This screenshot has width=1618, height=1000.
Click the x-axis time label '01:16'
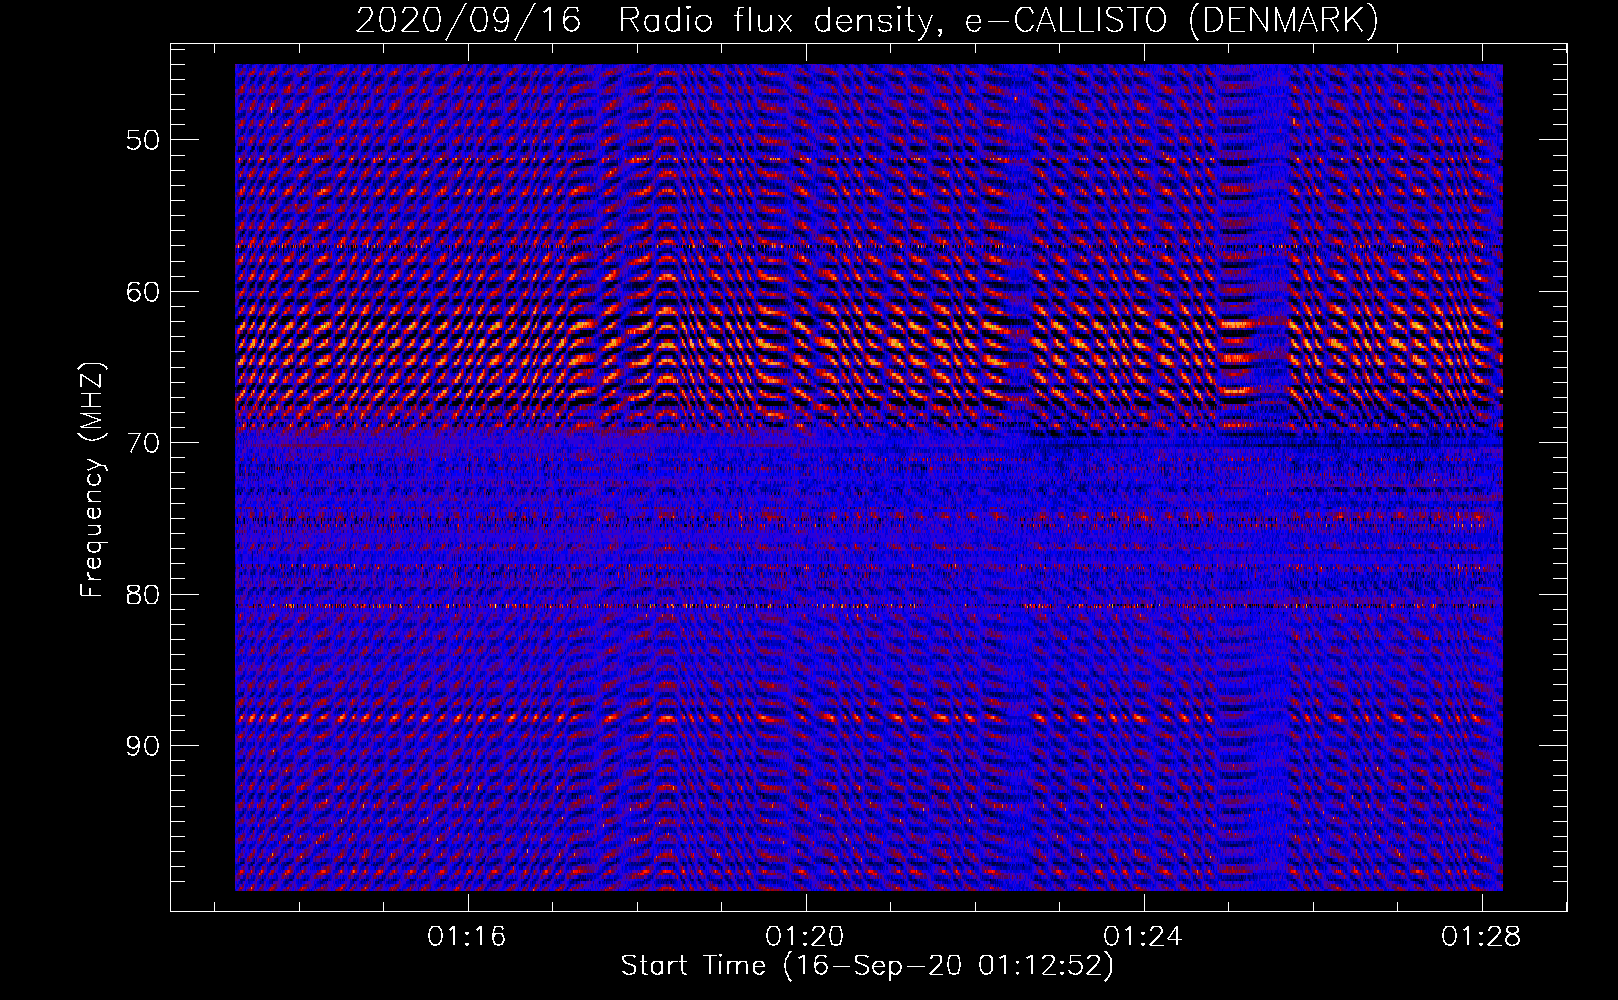click(x=467, y=937)
